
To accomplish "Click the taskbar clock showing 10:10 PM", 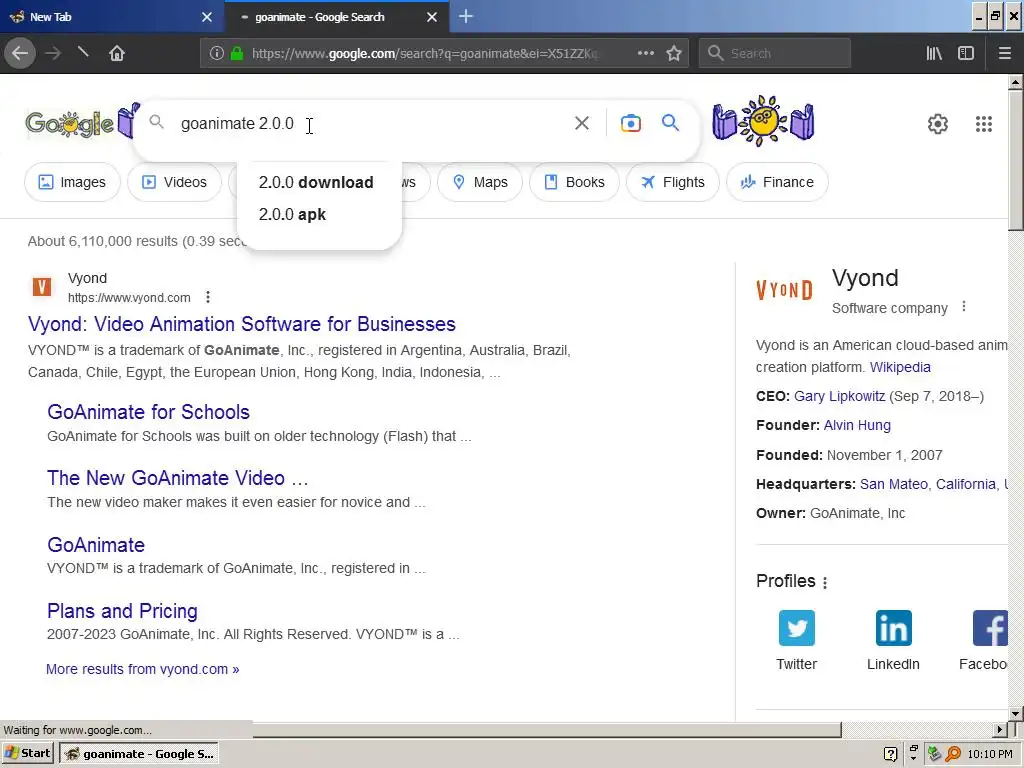I will 990,754.
